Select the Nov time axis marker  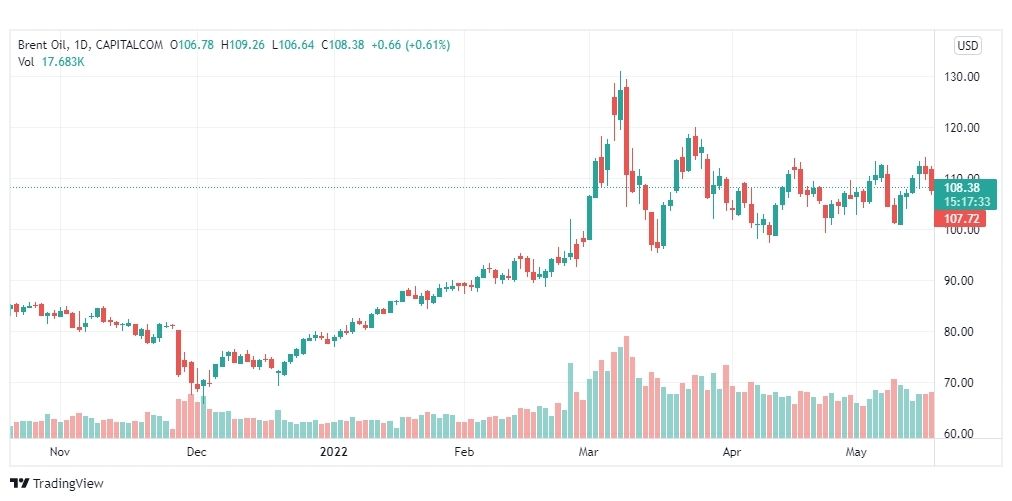tap(59, 452)
